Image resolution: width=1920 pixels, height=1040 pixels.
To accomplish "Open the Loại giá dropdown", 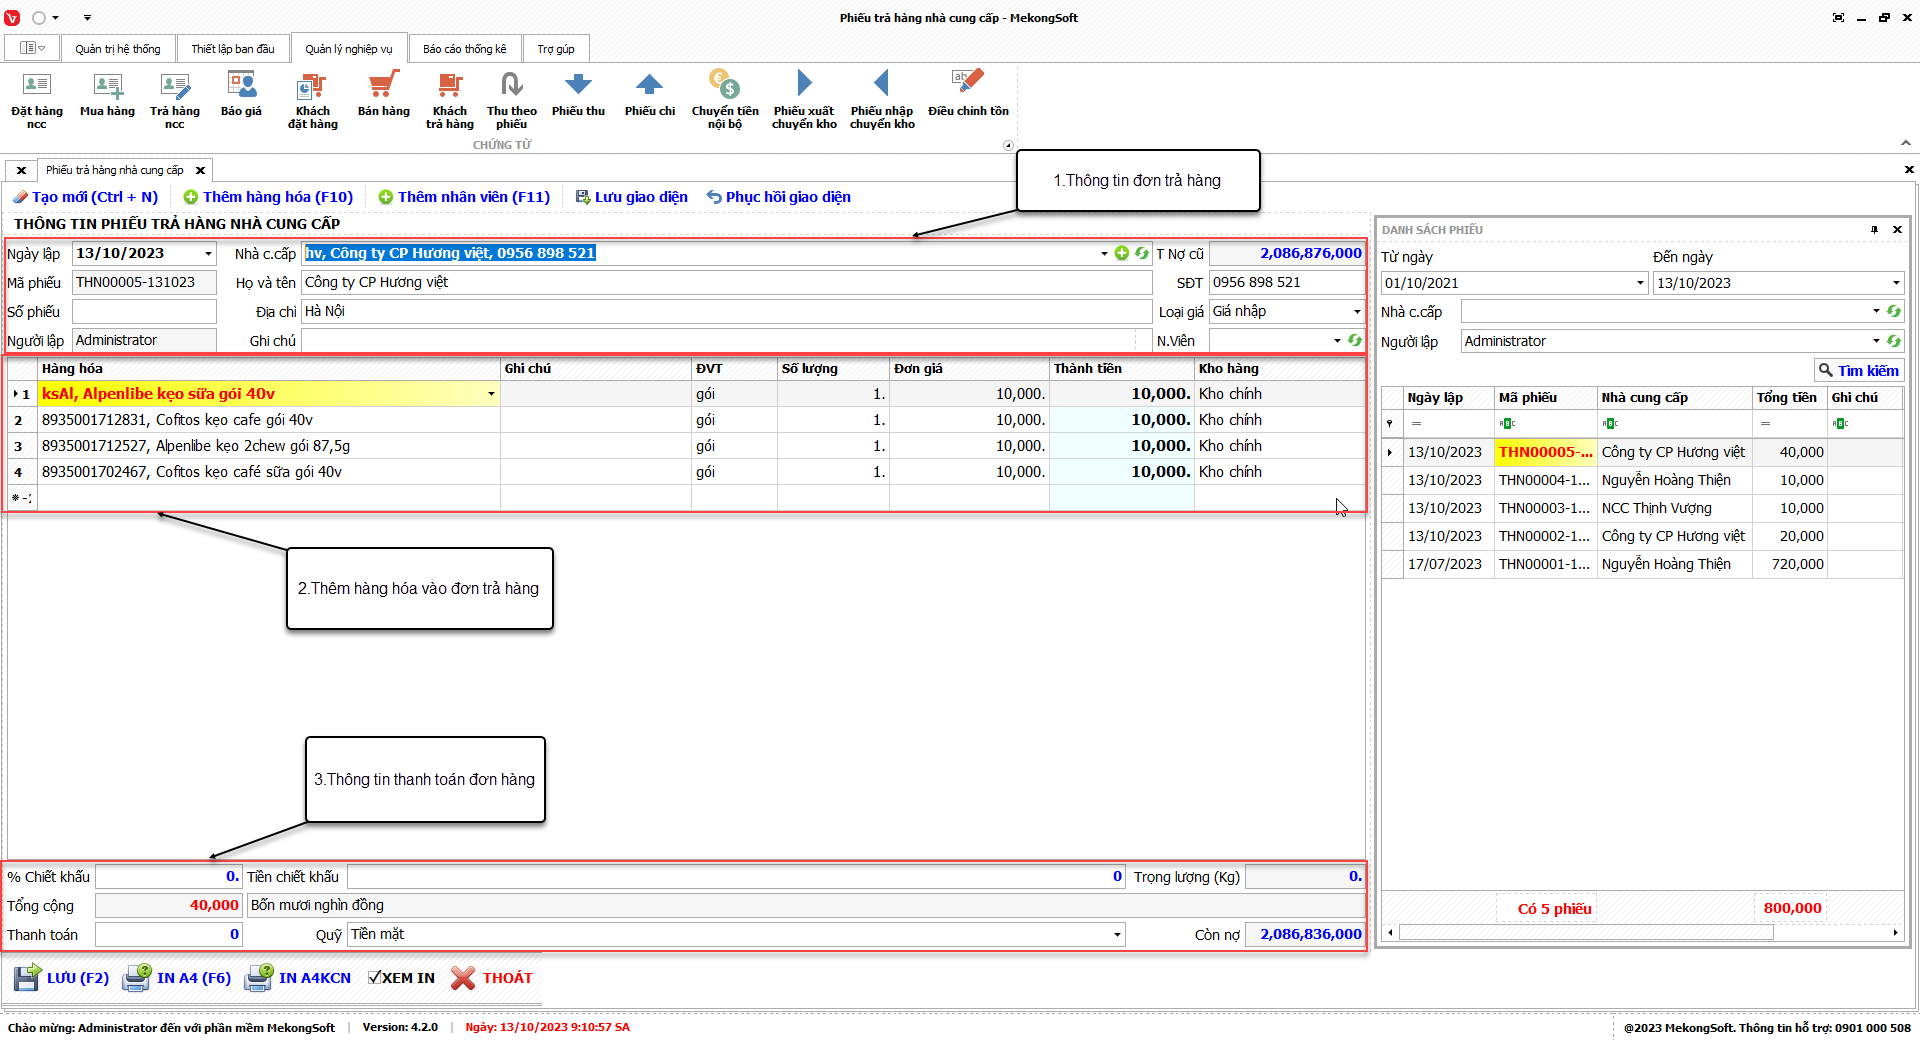I will pyautogui.click(x=1356, y=312).
